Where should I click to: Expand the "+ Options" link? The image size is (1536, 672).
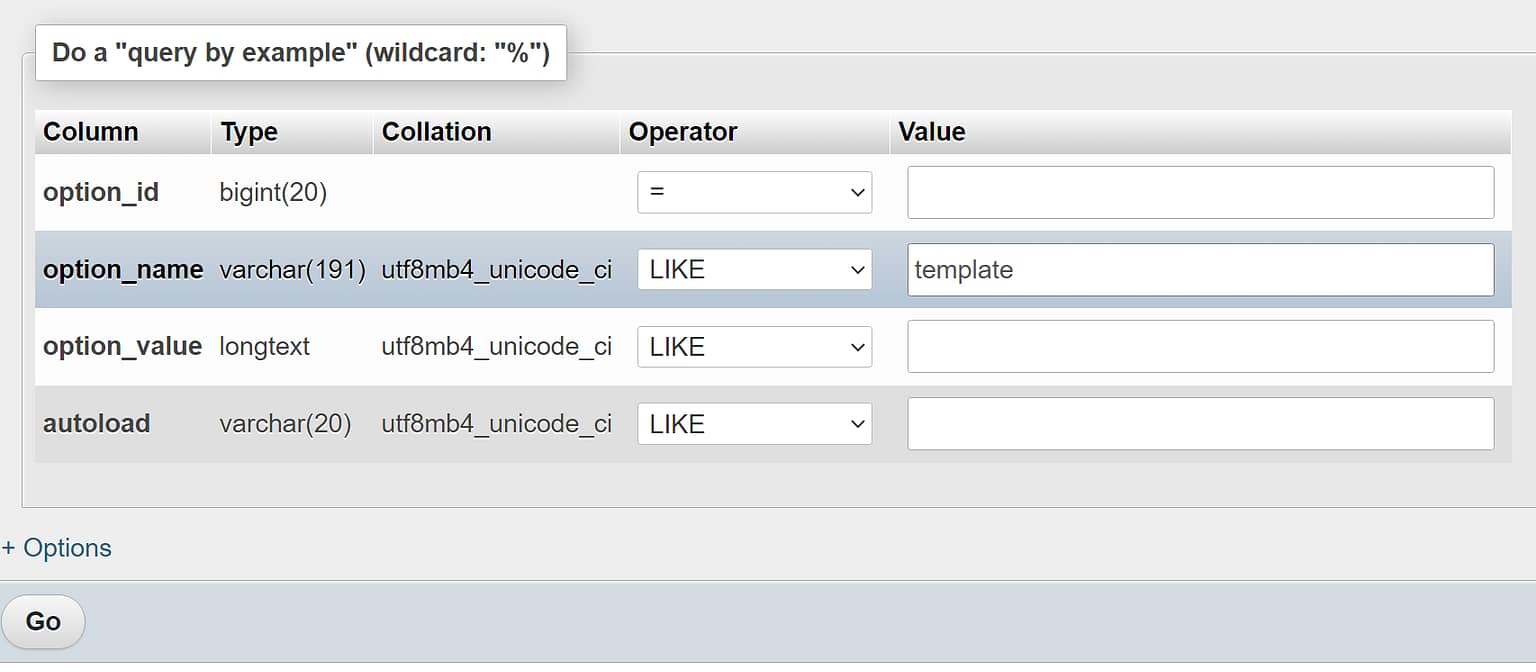(57, 548)
